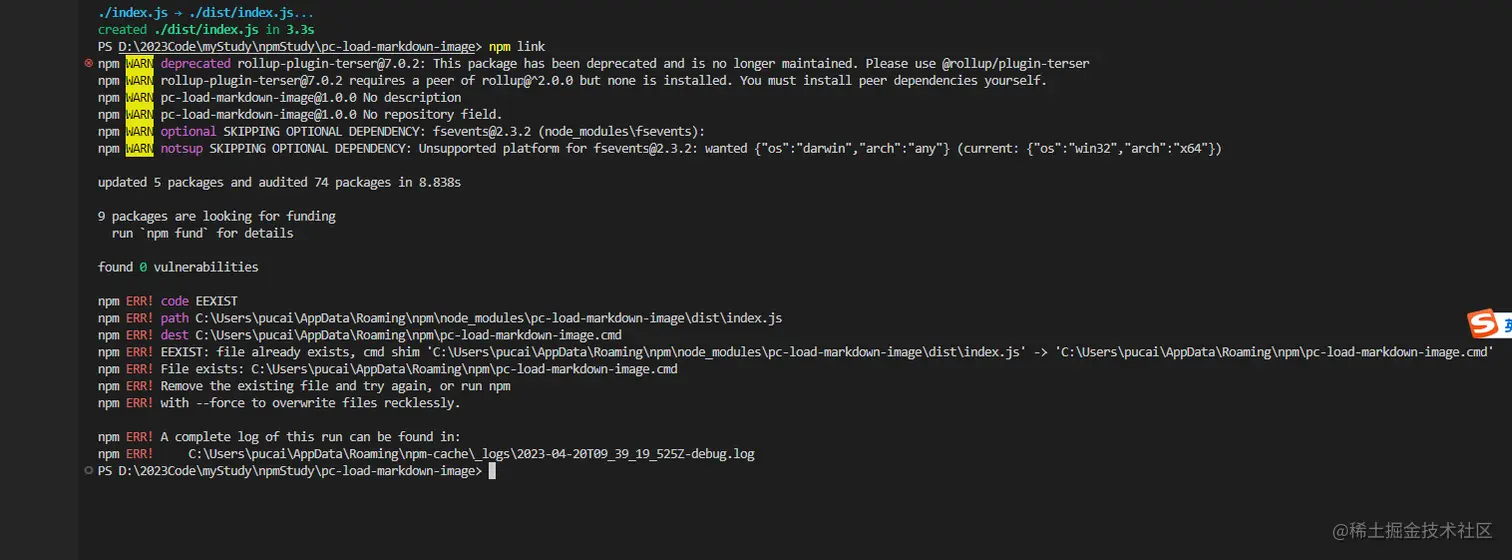
Task: Place cursor at the terminal prompt block
Action: 491,471
